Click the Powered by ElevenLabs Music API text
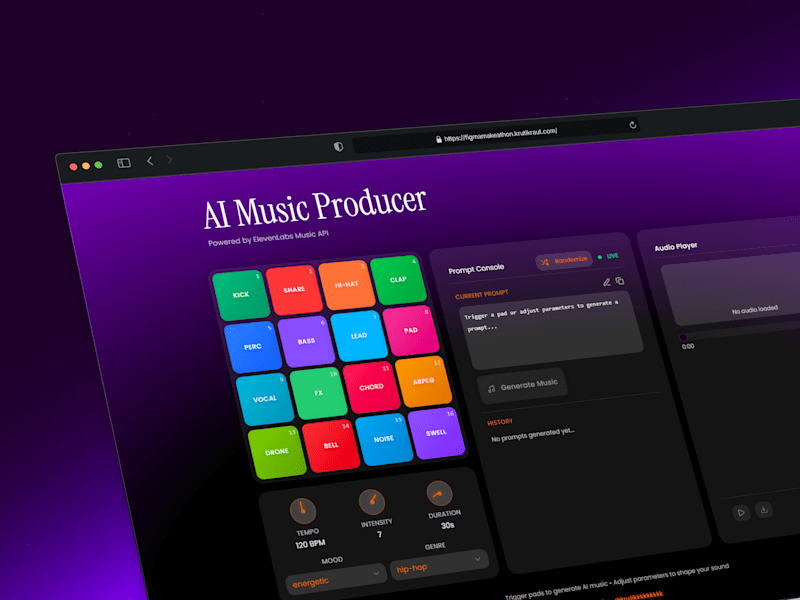Image resolution: width=800 pixels, height=600 pixels. pos(268,238)
